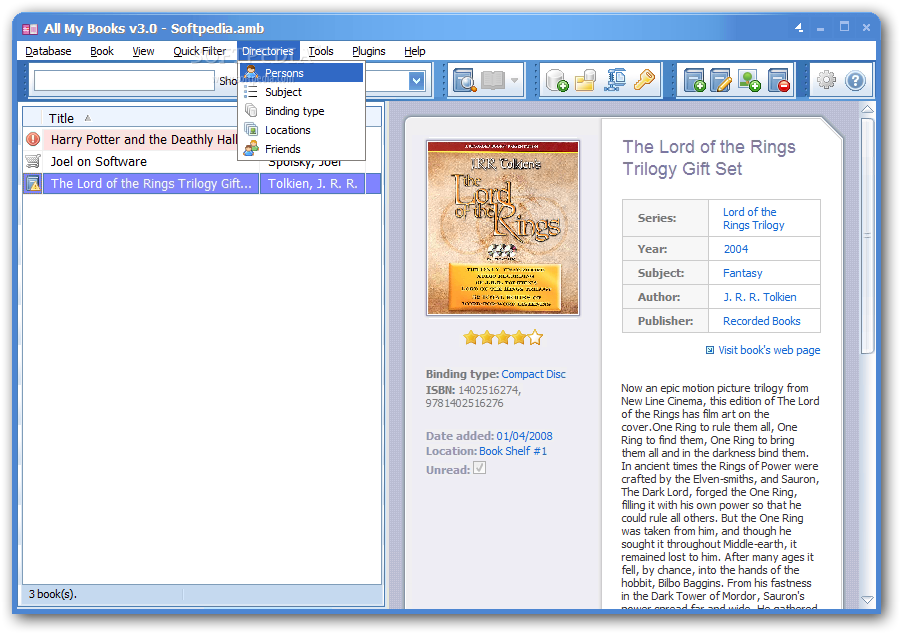This screenshot has height=634, width=901.
Task: Click the ISBN 1402516274 value
Action: coord(490,390)
